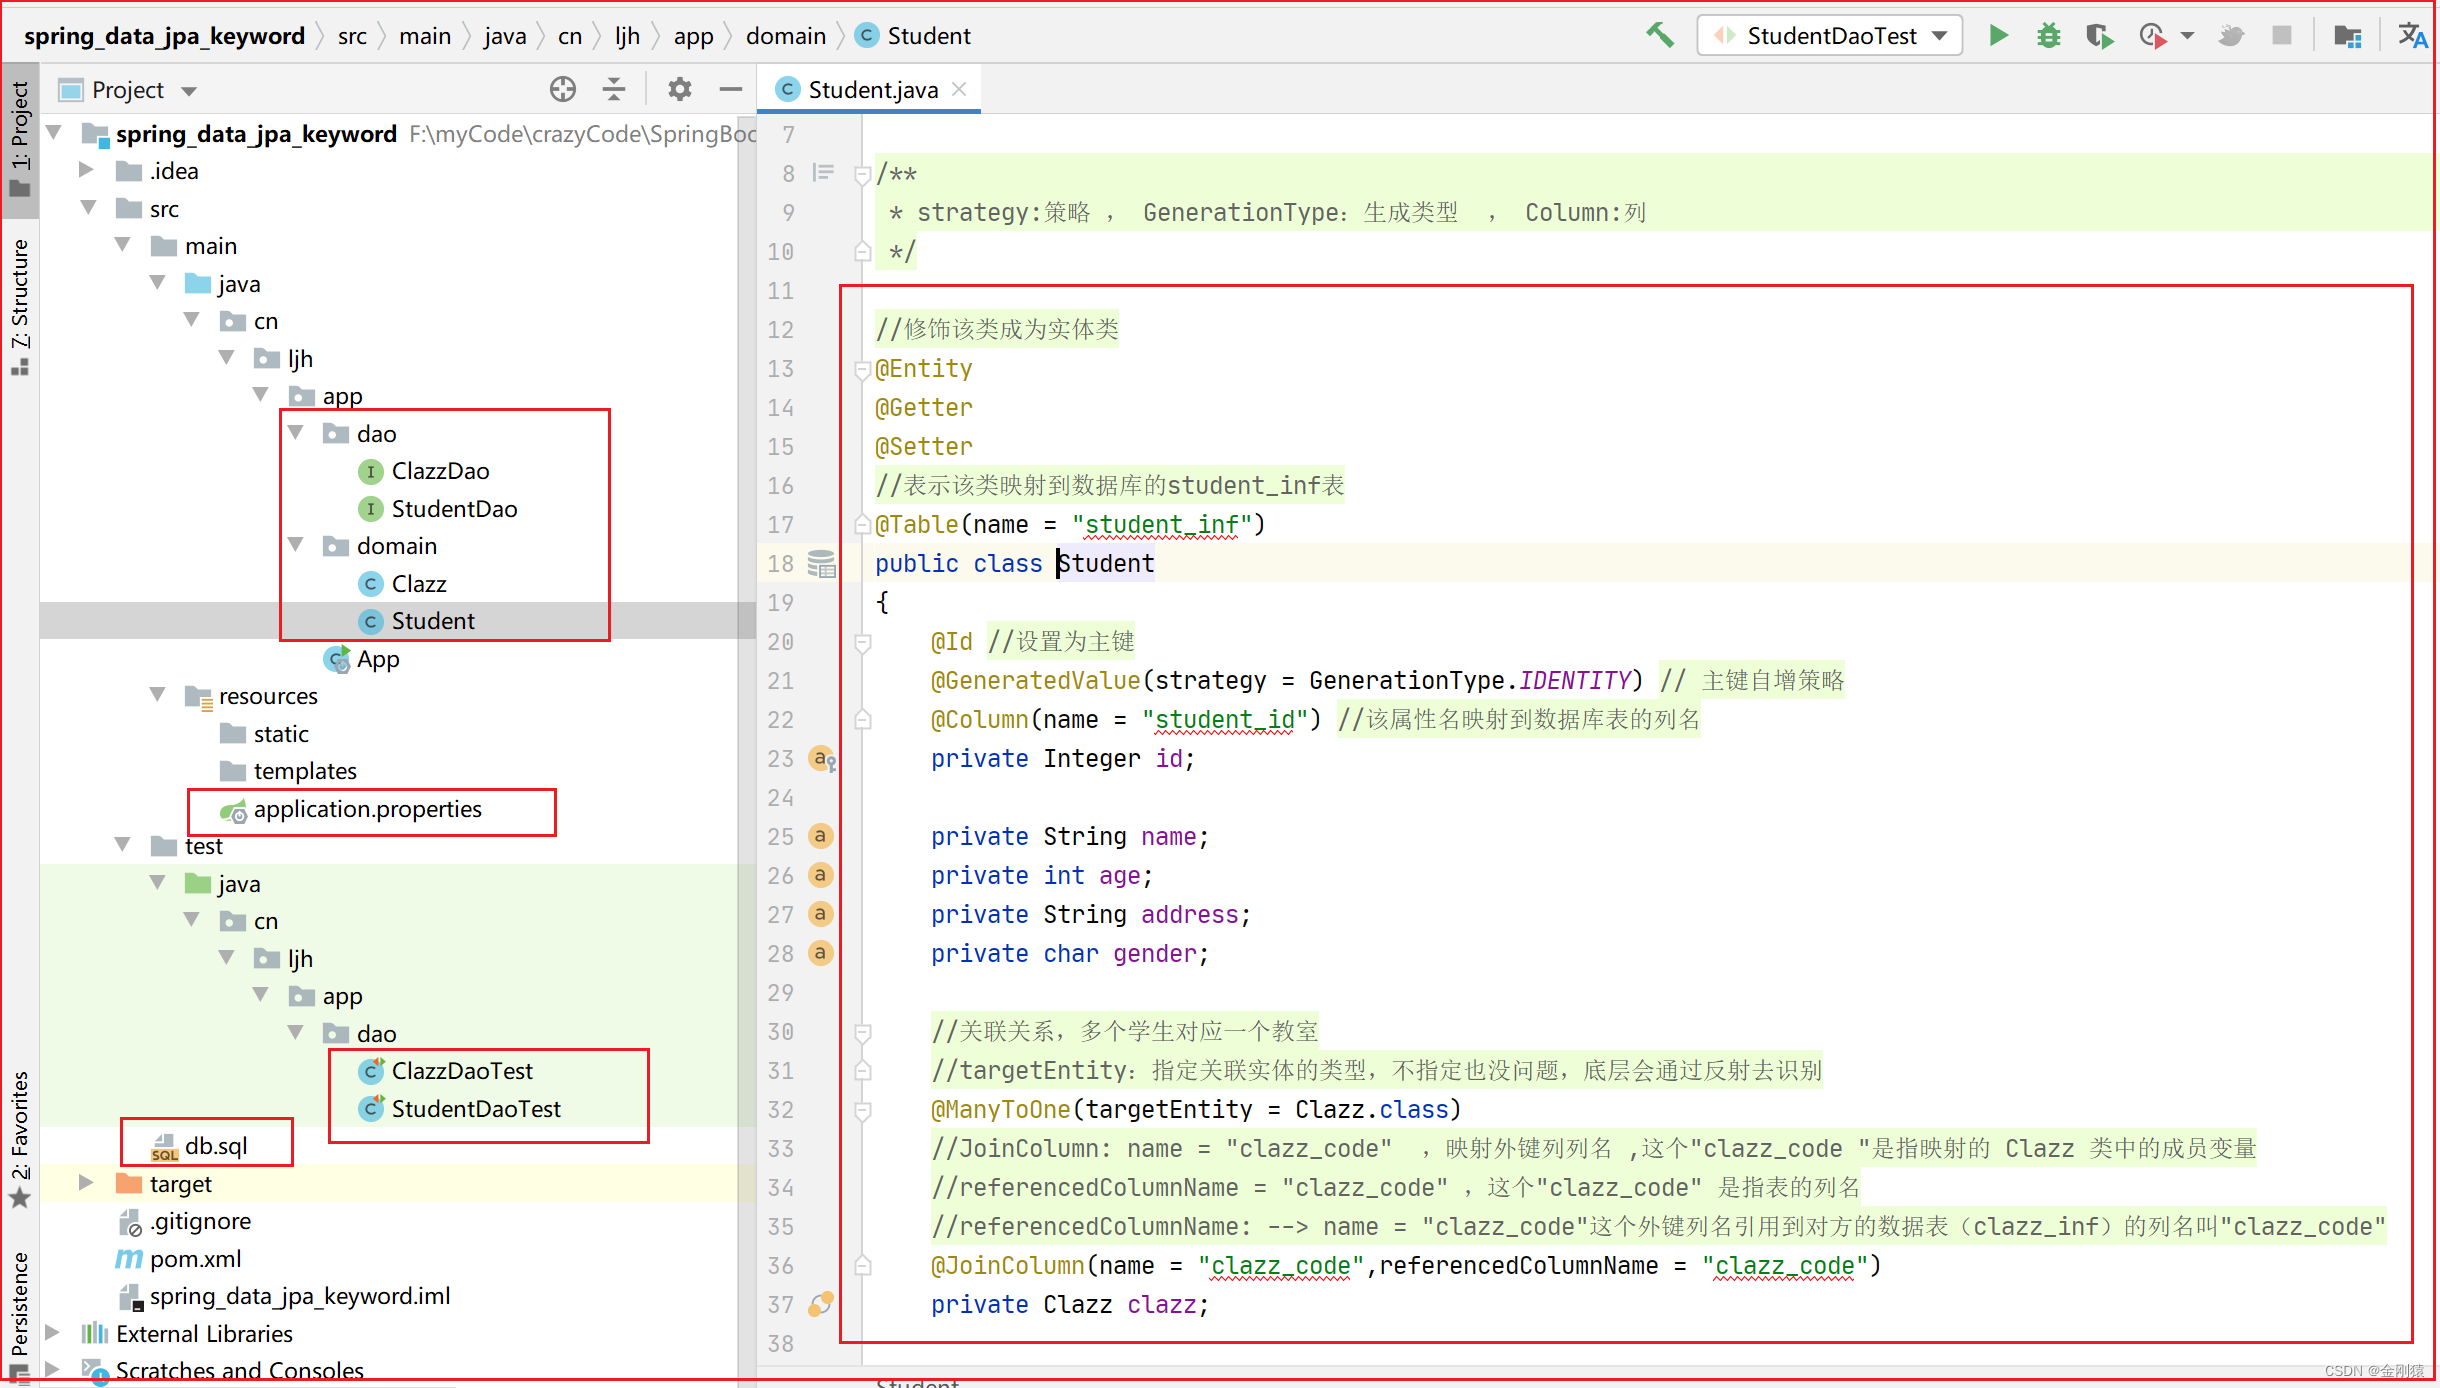Collapse the dao package under main
This screenshot has height=1388, width=2440.
click(x=296, y=433)
